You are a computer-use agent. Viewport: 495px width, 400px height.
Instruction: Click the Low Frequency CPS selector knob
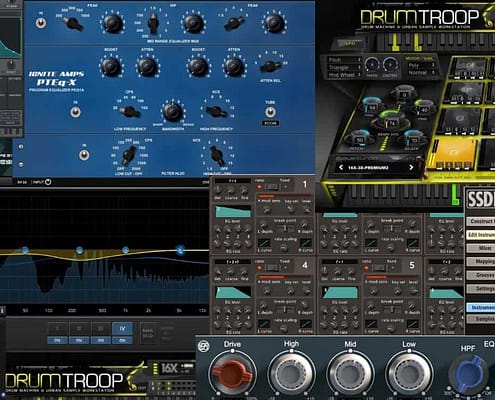pos(130,111)
